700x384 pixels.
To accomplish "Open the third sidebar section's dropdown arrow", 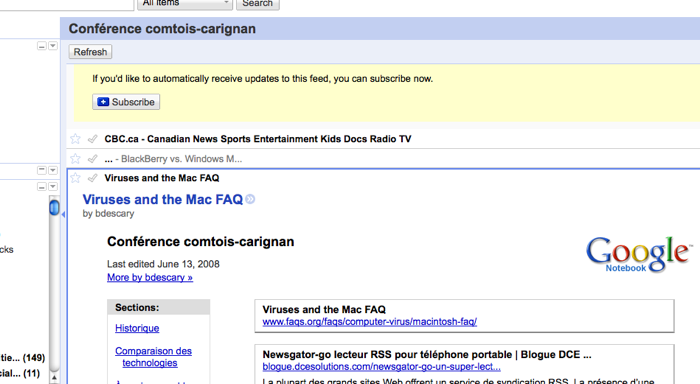I will [53, 186].
